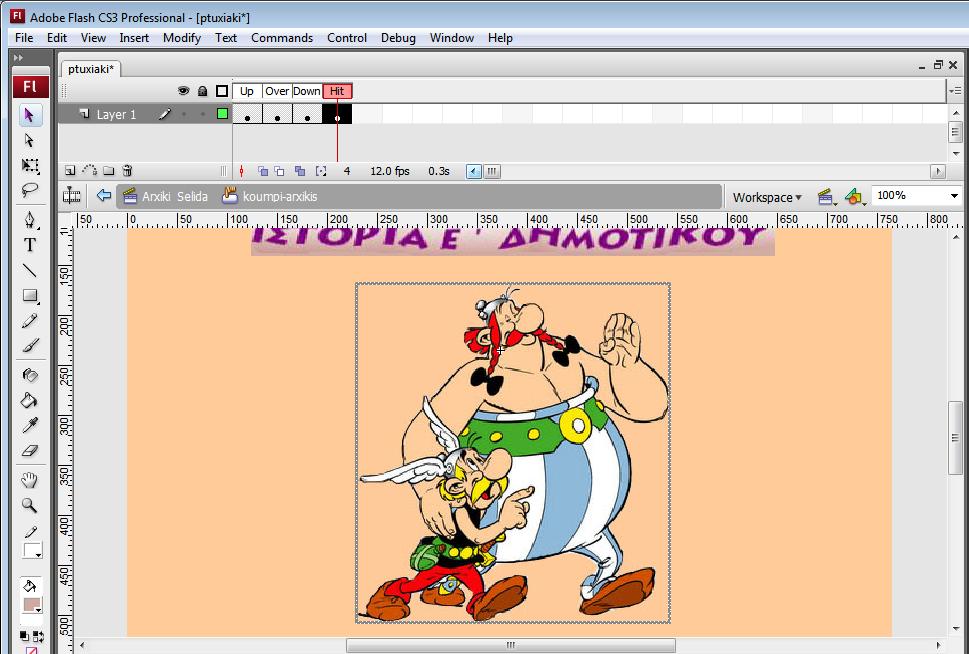Viewport: 969px width, 654px height.
Task: Toggle Edit Multiple Frames button
Action: pyautogui.click(x=300, y=171)
